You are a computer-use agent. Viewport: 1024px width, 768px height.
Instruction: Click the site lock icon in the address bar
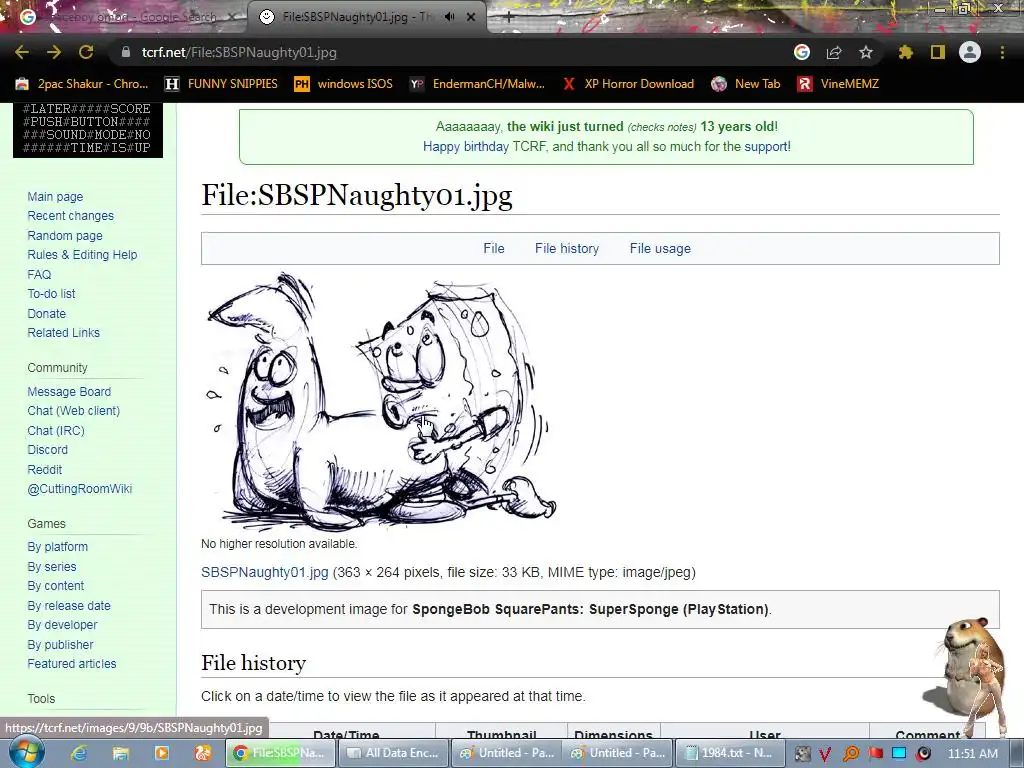click(125, 52)
